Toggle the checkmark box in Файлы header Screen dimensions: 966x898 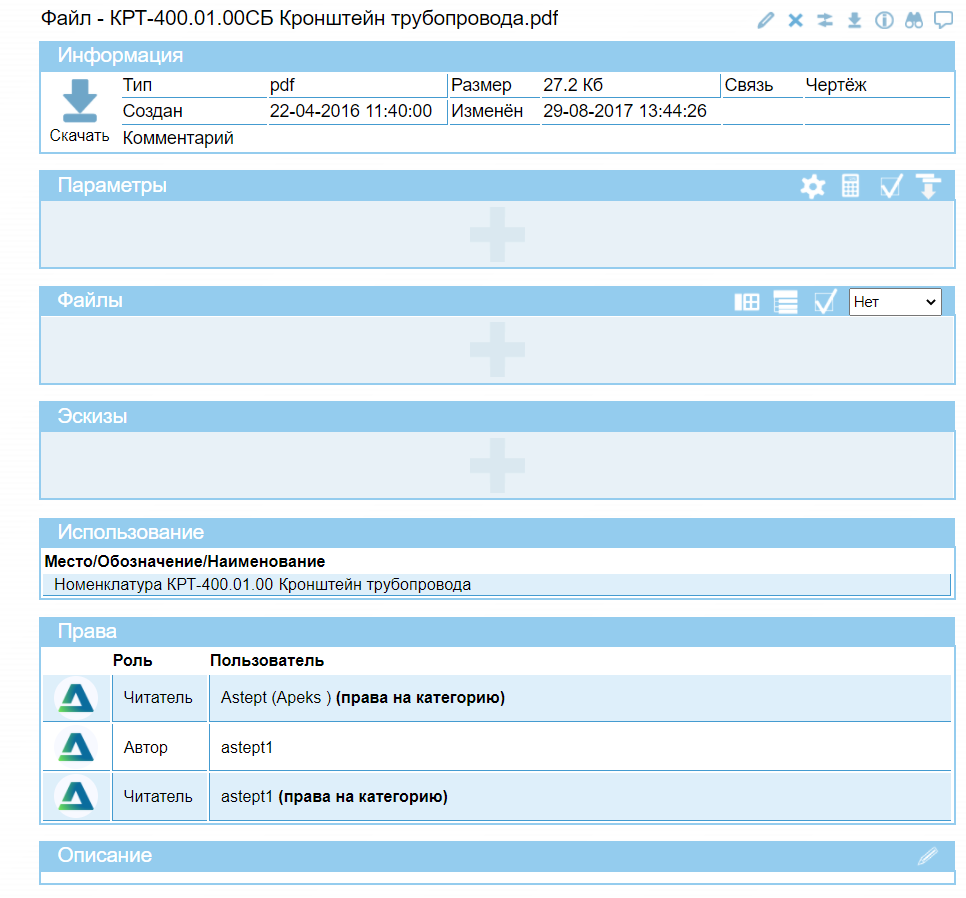tap(824, 302)
